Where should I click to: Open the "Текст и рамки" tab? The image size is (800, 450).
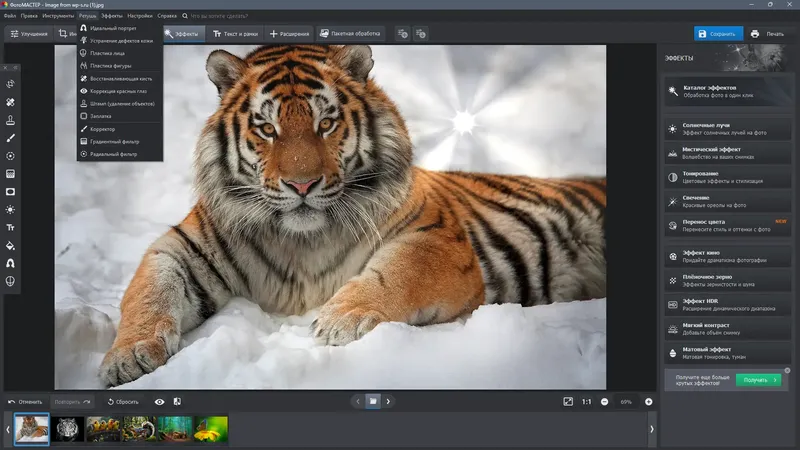236,34
